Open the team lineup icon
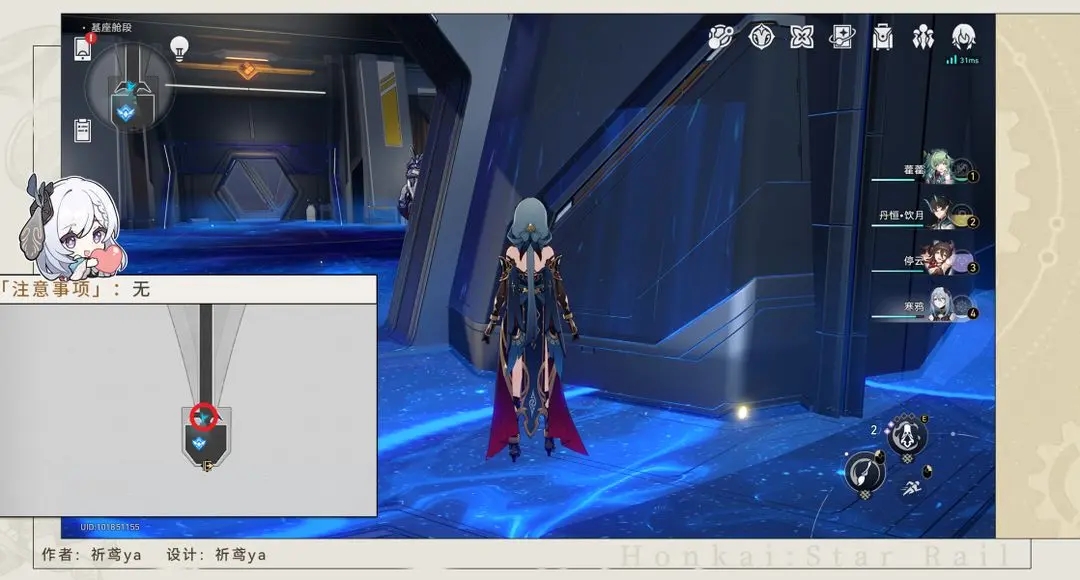 click(x=923, y=39)
